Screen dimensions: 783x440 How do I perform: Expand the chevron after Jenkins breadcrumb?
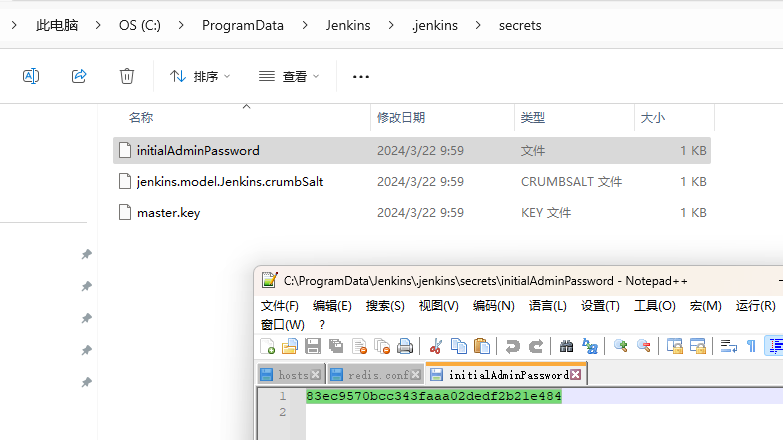tap(391, 25)
